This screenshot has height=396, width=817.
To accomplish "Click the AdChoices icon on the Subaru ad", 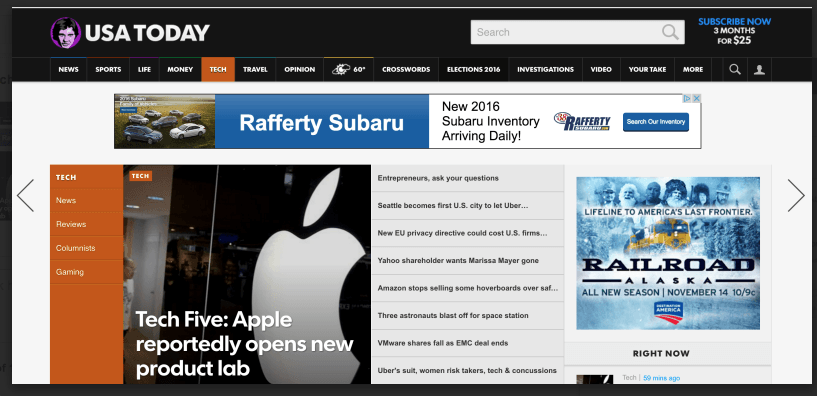I will point(687,98).
